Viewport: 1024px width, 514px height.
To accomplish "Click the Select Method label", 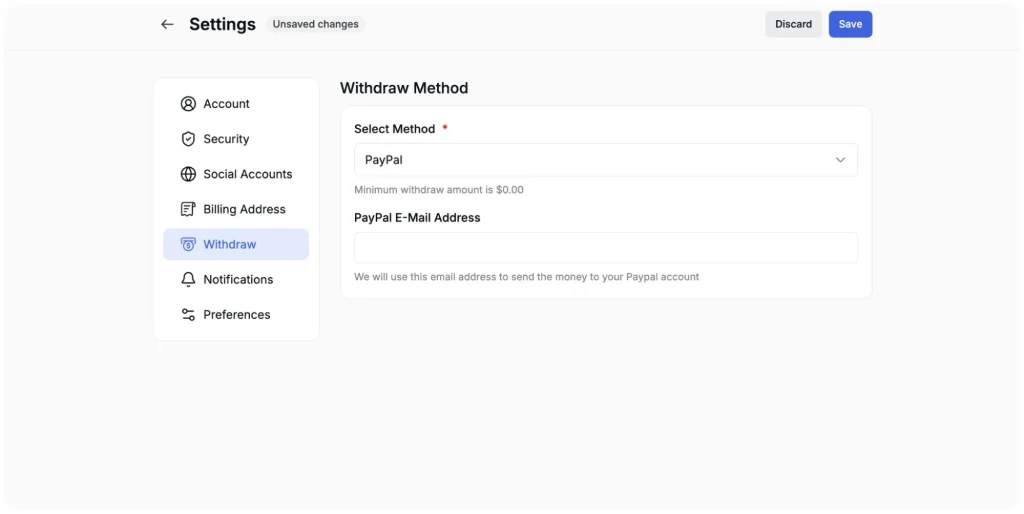I will pyautogui.click(x=394, y=129).
